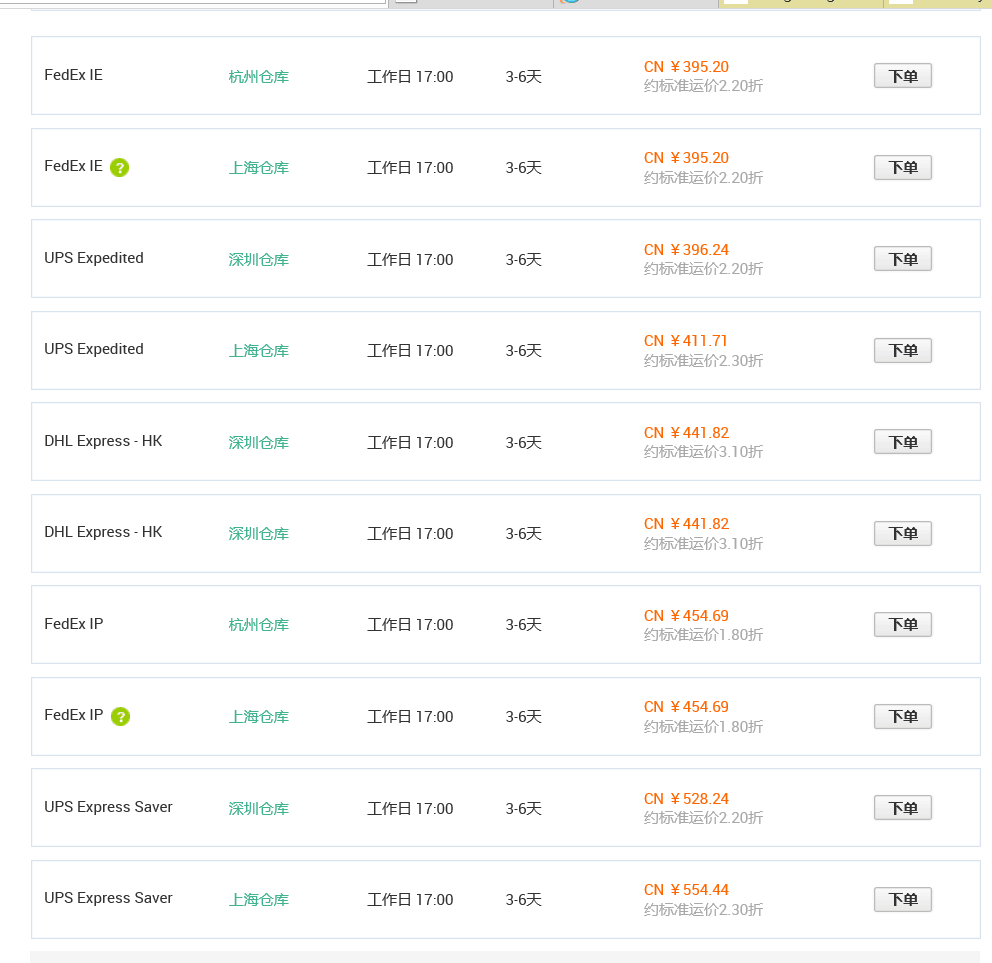Click the help icon beside FedEx IE
The height and width of the screenshot is (963, 992).
(x=120, y=168)
